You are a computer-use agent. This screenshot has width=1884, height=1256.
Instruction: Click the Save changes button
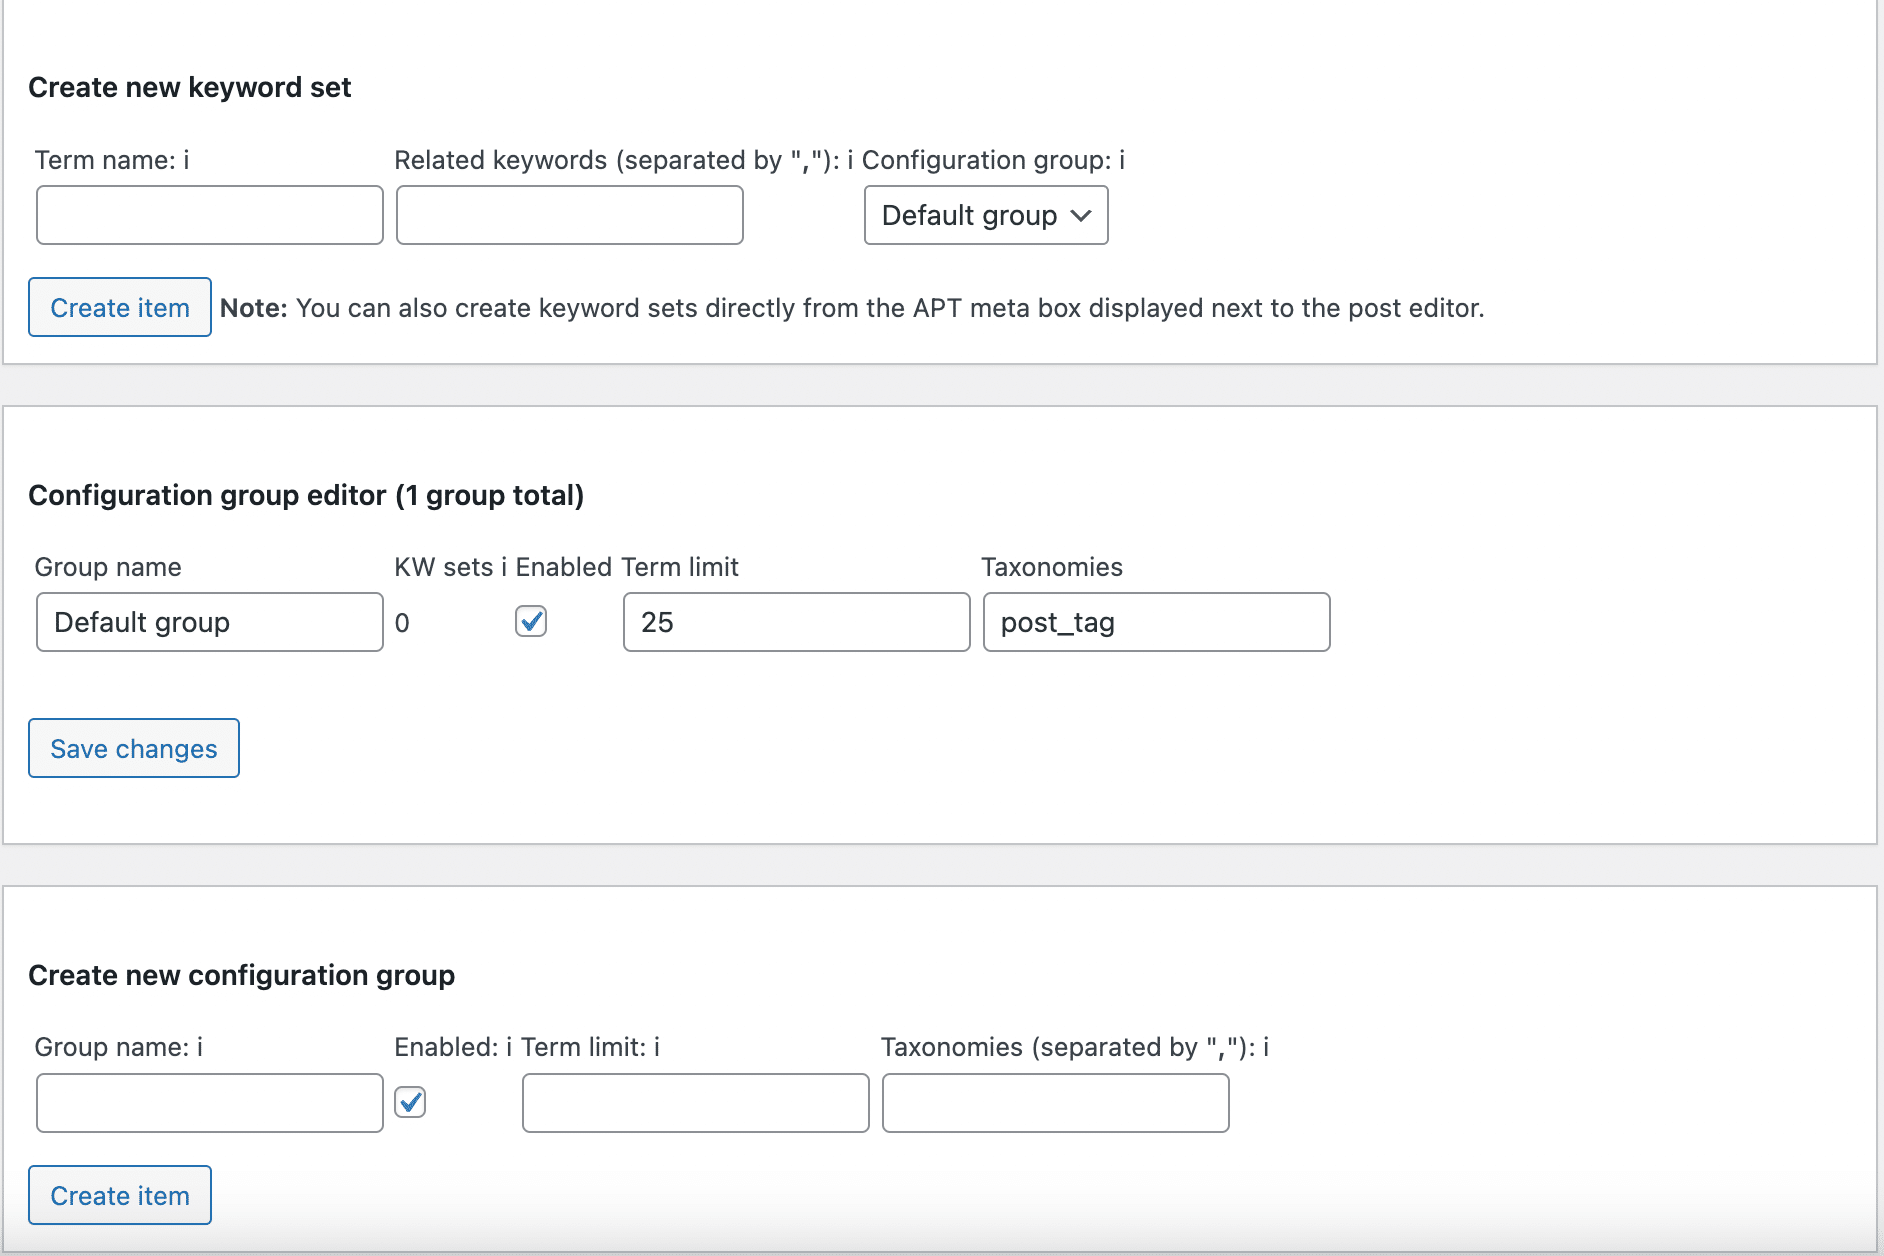pyautogui.click(x=134, y=748)
